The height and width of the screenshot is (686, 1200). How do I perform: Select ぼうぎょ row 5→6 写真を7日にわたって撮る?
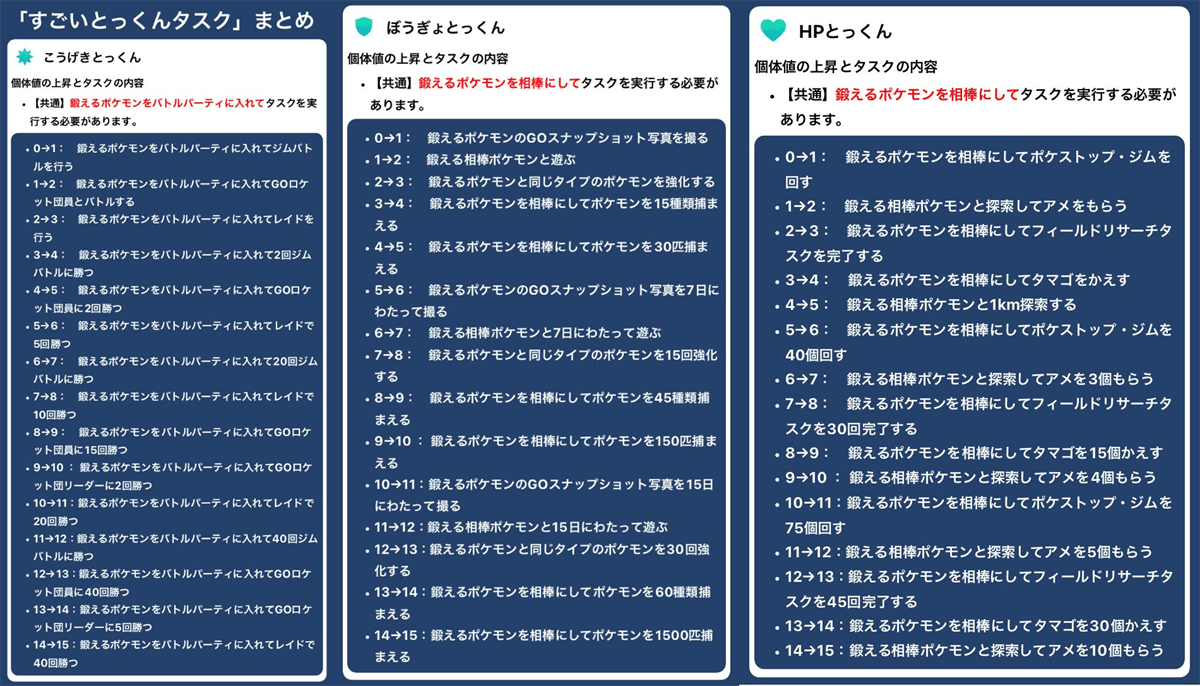click(546, 301)
